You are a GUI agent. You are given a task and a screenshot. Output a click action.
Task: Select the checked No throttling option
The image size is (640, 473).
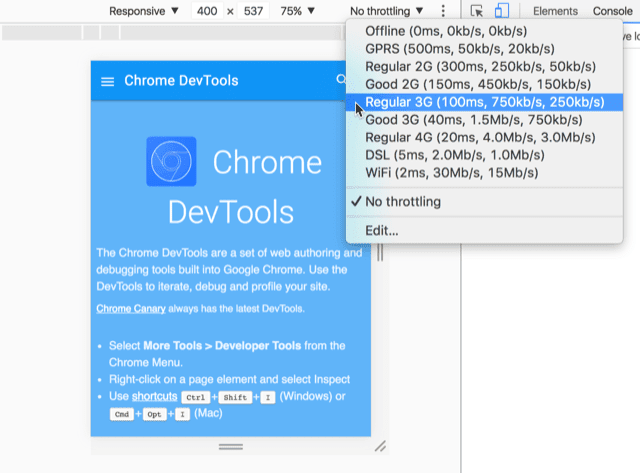point(403,202)
